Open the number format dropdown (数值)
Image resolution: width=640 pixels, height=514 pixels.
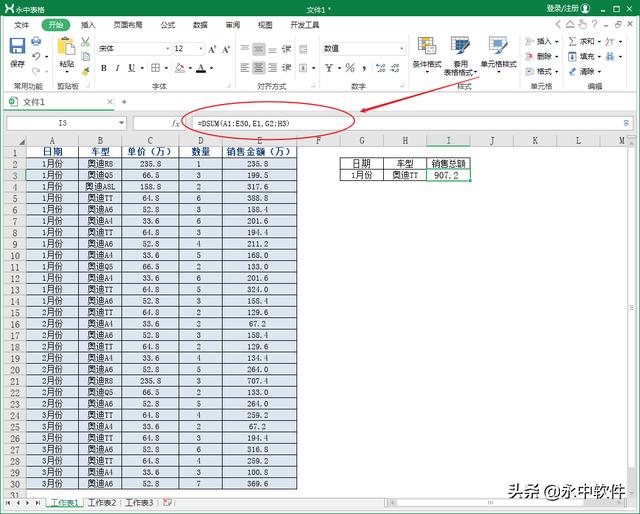click(402, 49)
